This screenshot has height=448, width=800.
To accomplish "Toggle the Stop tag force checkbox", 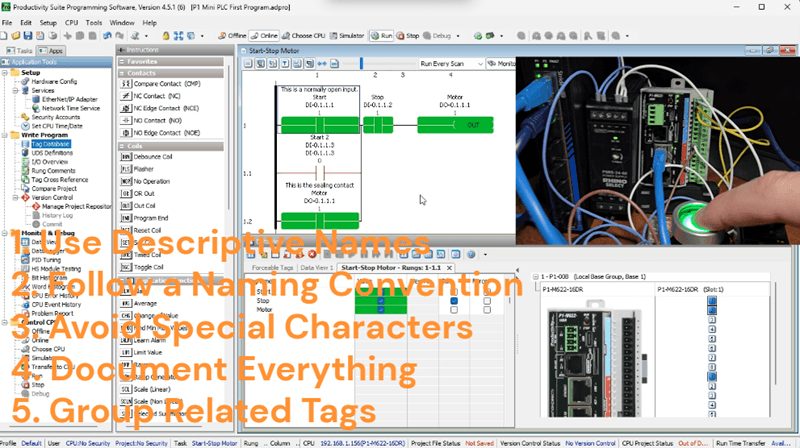I will pyautogui.click(x=454, y=301).
